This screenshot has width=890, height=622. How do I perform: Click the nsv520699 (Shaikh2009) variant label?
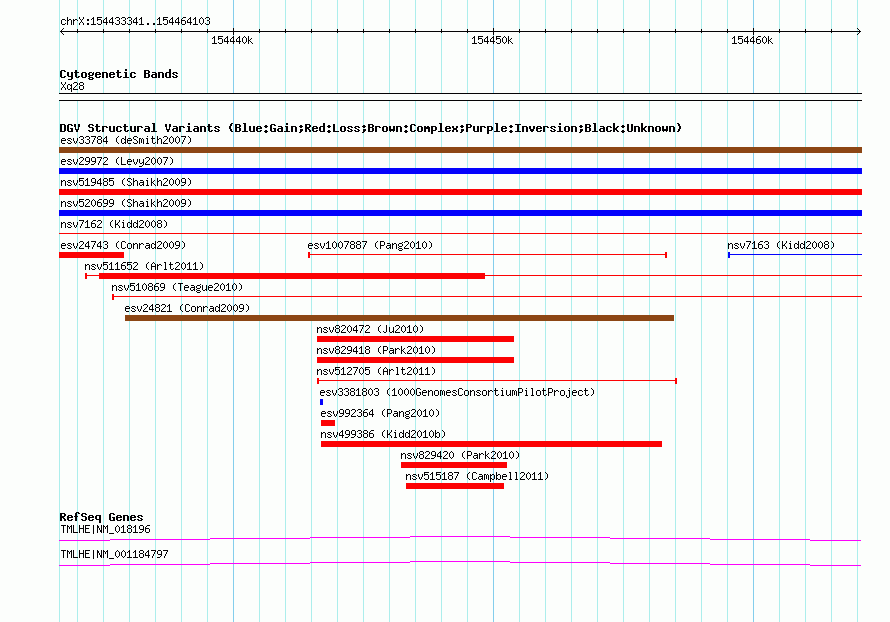point(126,203)
